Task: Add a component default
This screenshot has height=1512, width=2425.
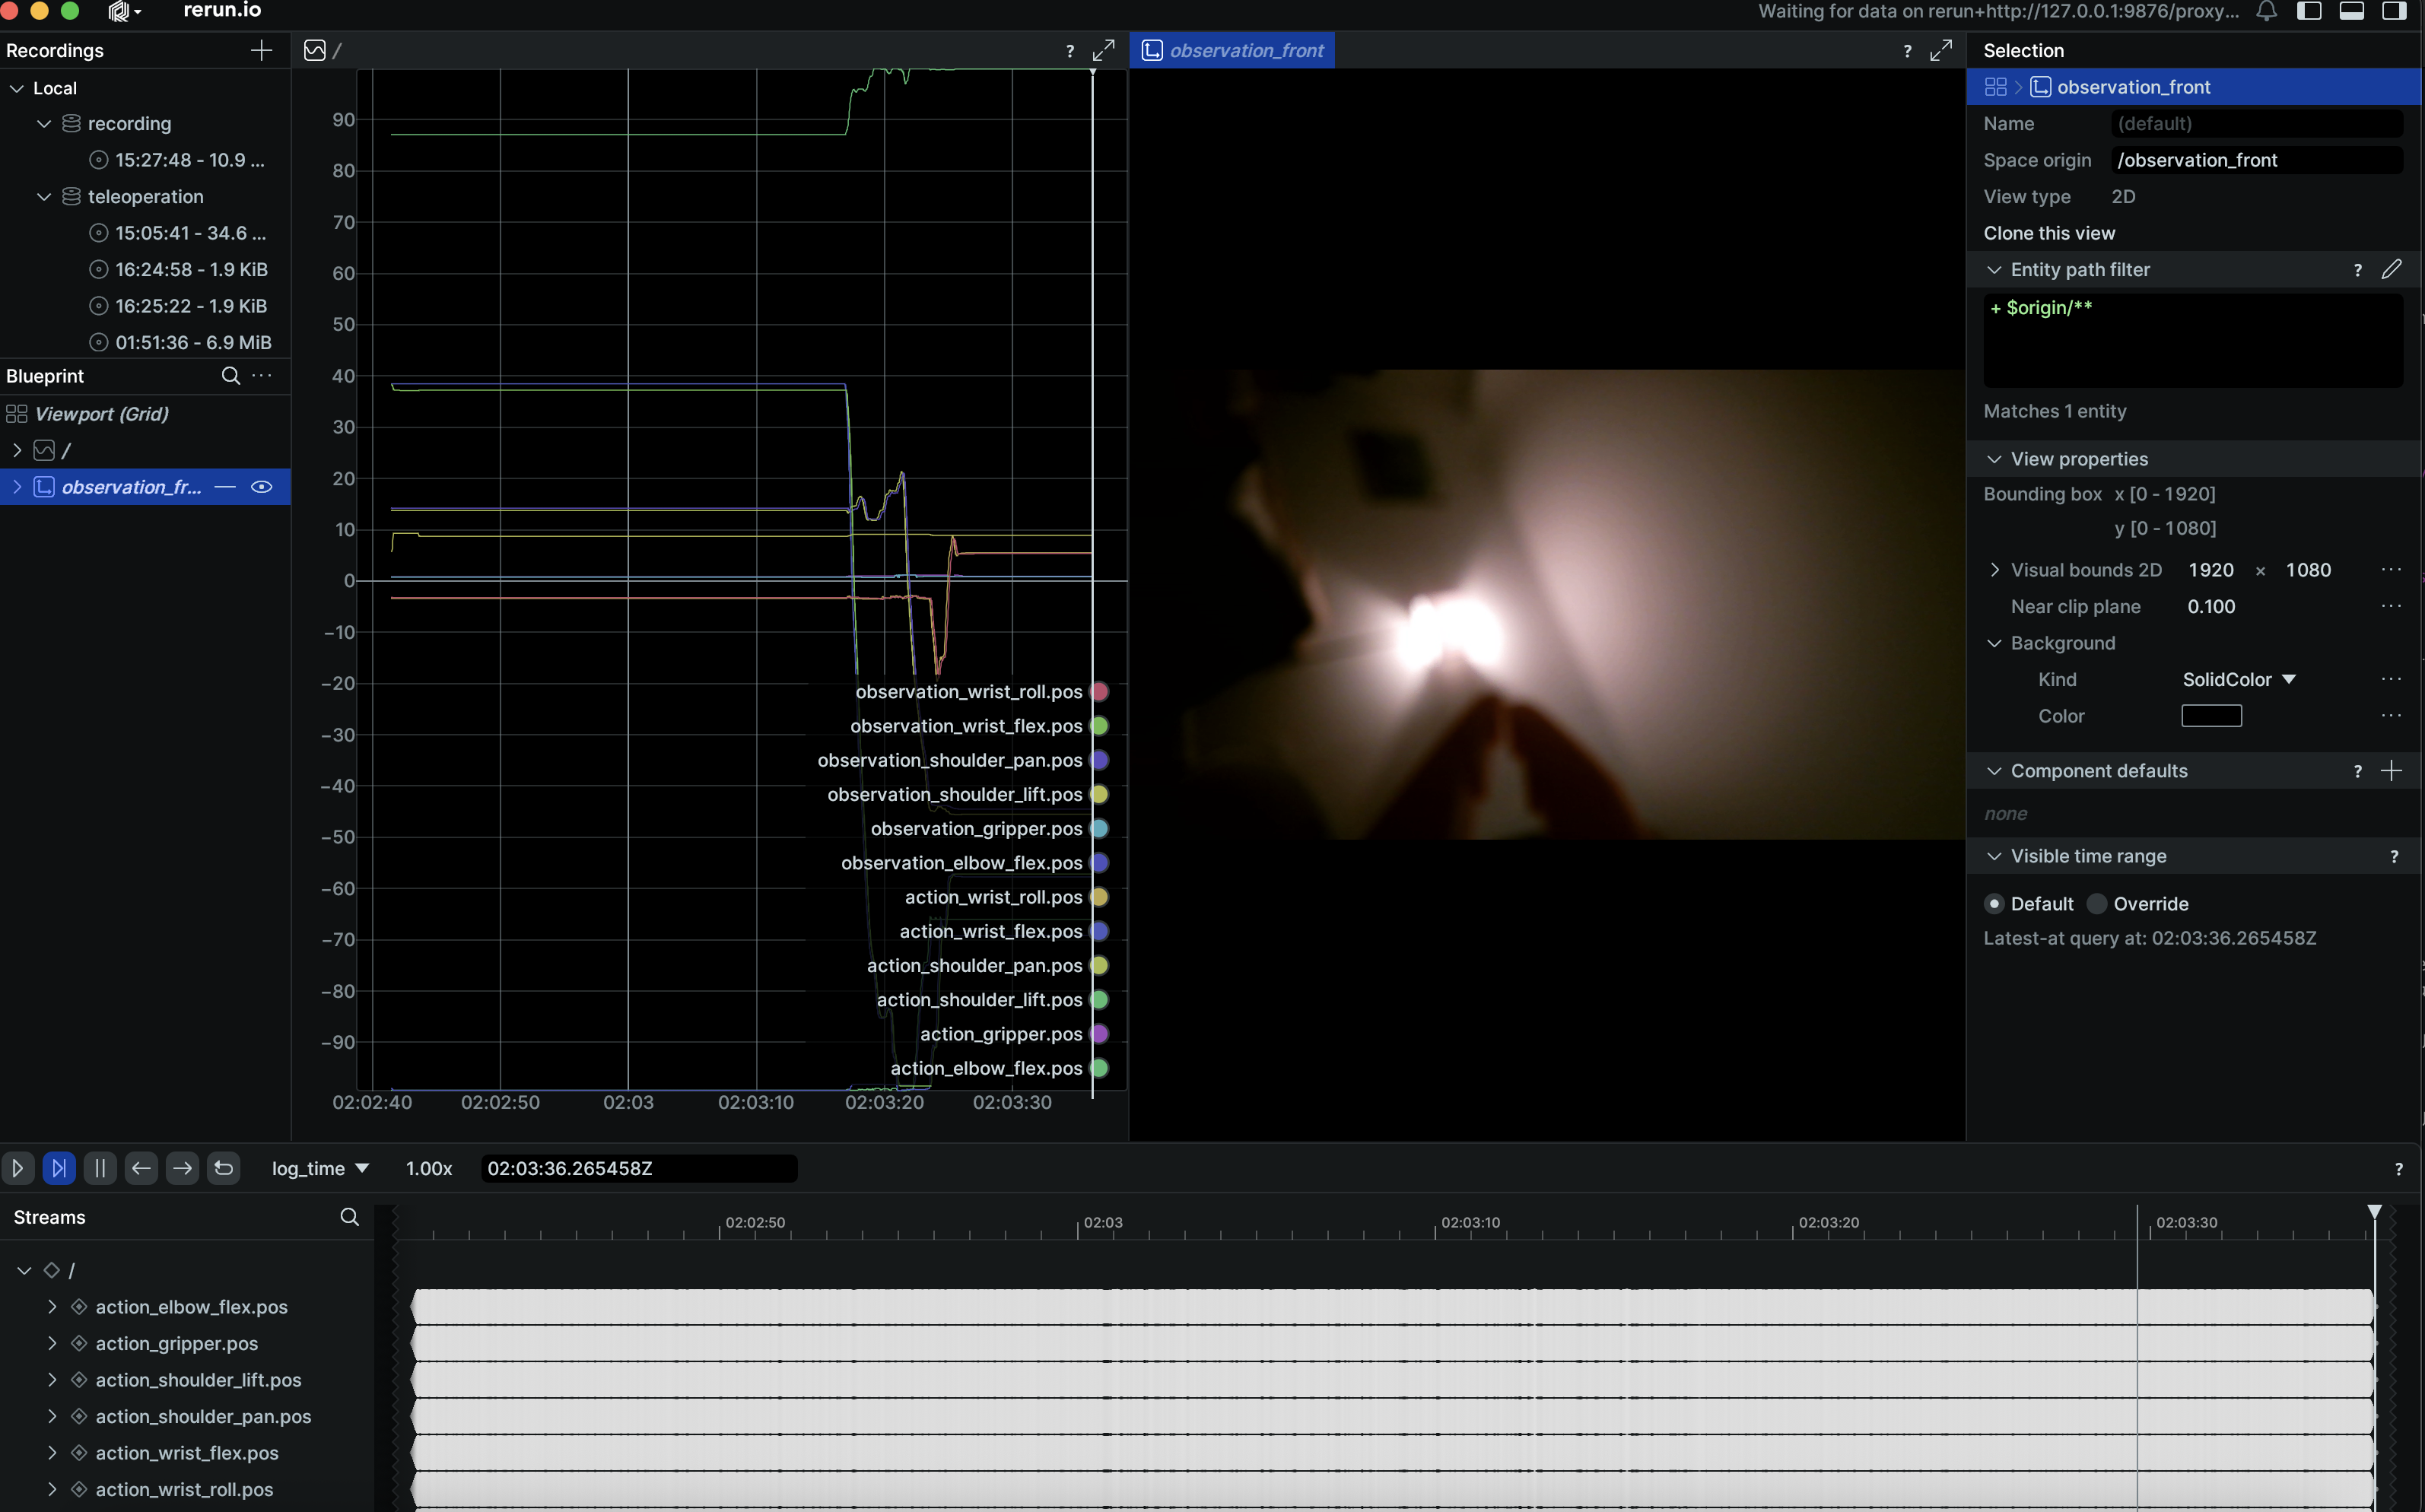Action: pos(2391,770)
